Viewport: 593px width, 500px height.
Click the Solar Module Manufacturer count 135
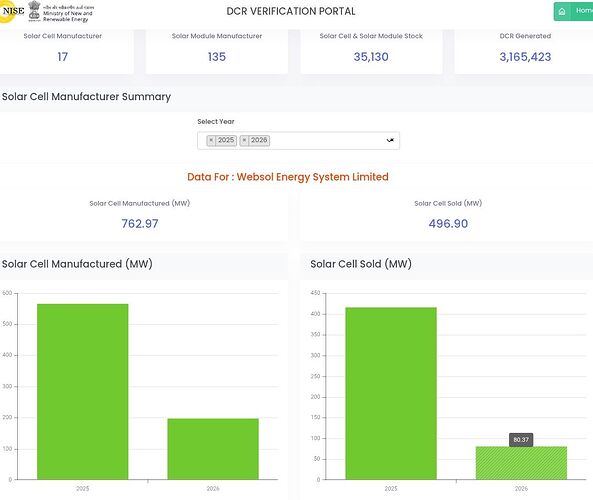[x=217, y=57]
